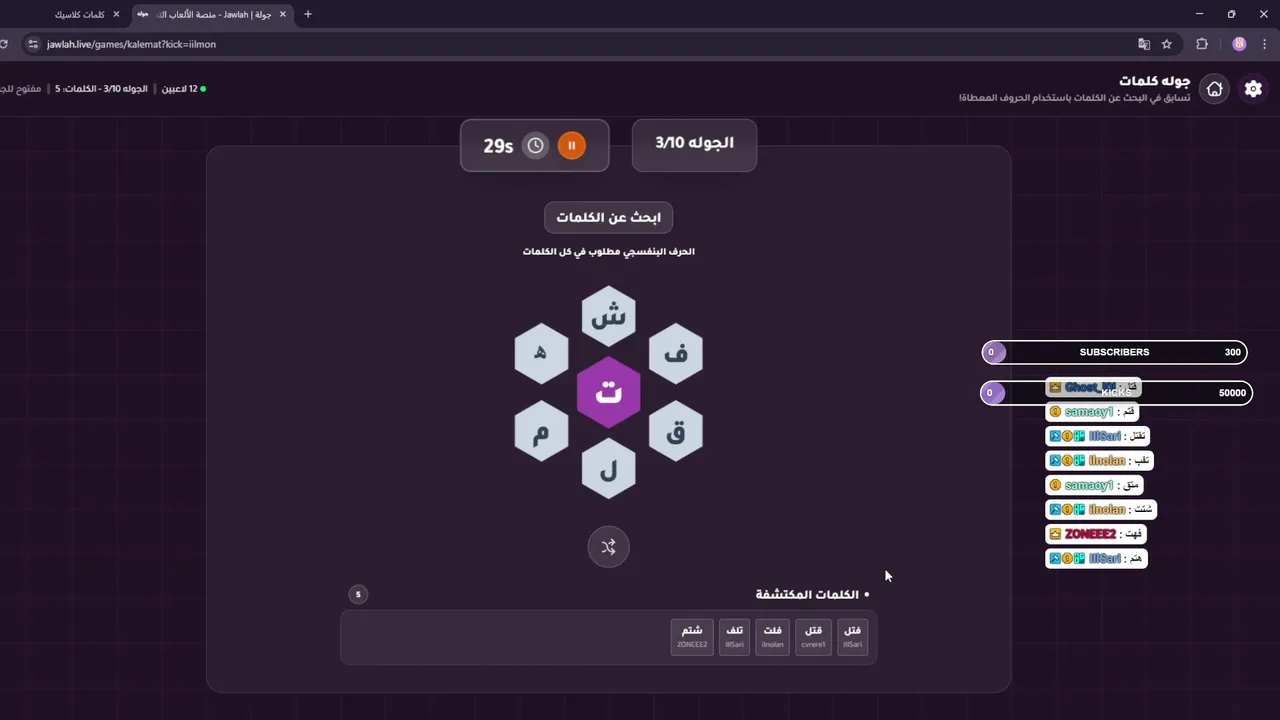The width and height of the screenshot is (1280, 720).
Task: Close the Jawlah browser tab
Action: tap(283, 15)
